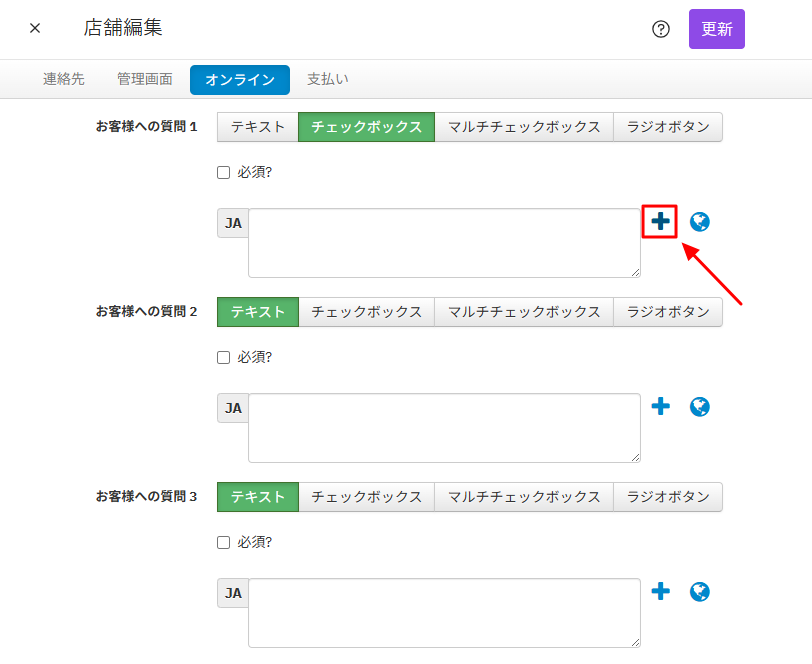Close the 店舗編集 screen with X
The image size is (812, 664).
point(35,28)
